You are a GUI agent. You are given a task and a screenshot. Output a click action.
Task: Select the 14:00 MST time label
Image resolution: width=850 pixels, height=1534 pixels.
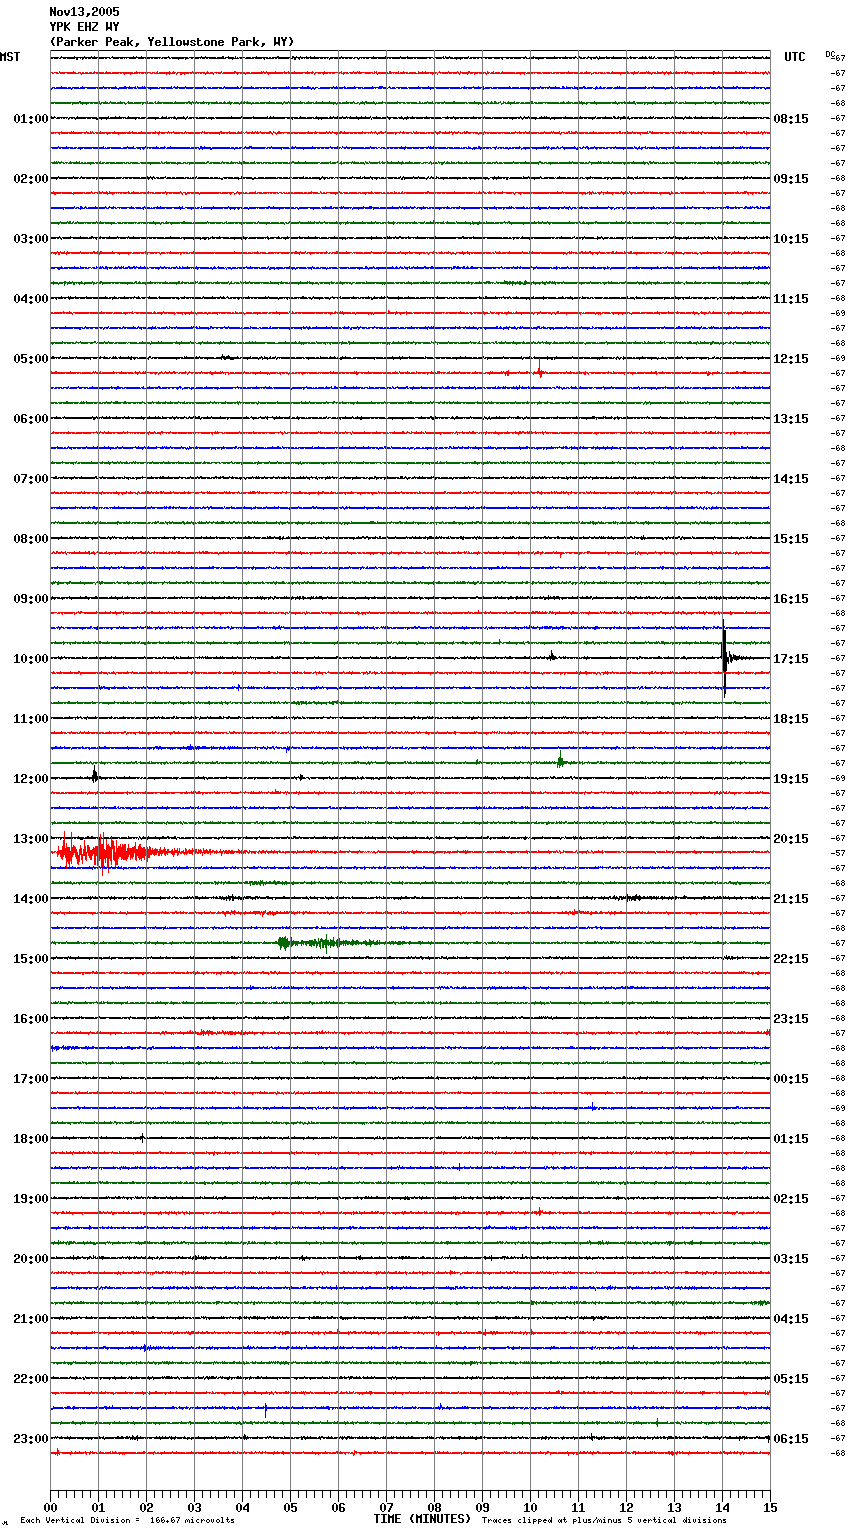pyautogui.click(x=31, y=899)
